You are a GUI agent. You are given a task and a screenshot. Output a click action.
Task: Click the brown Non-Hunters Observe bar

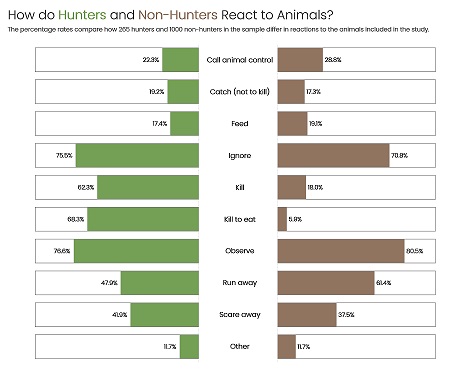pos(341,251)
